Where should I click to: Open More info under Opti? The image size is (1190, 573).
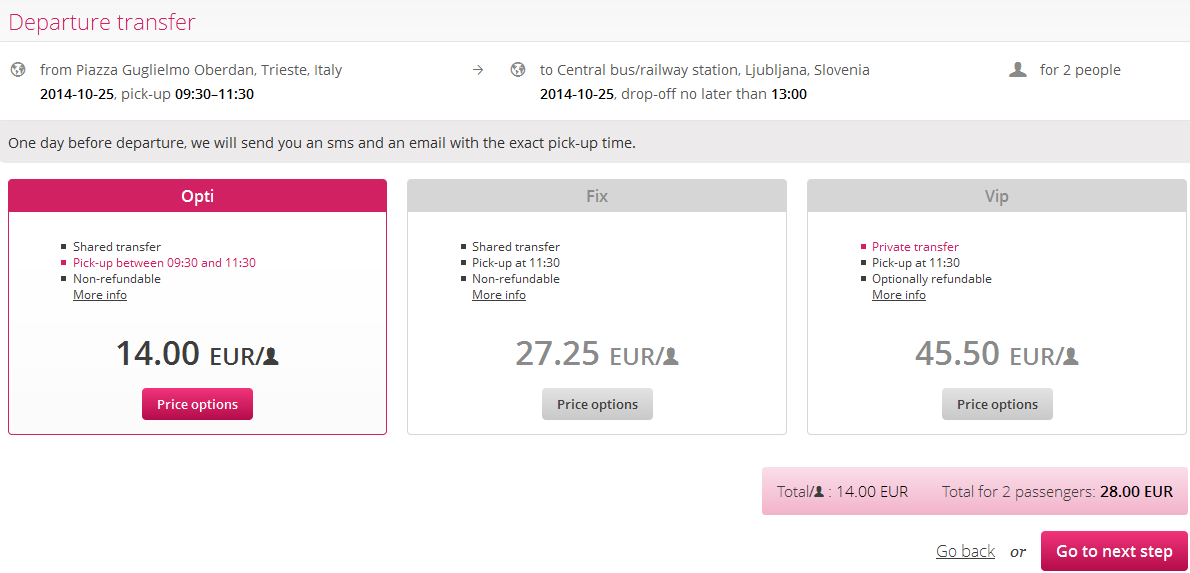100,294
